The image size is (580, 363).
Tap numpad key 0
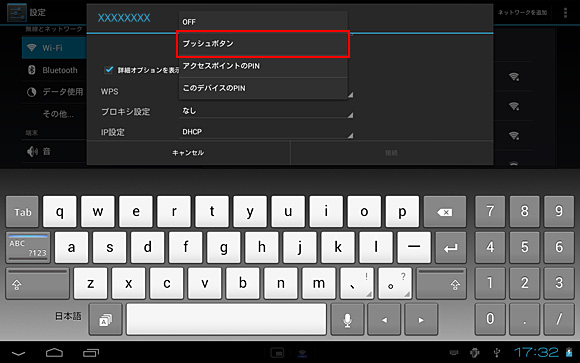(490, 319)
